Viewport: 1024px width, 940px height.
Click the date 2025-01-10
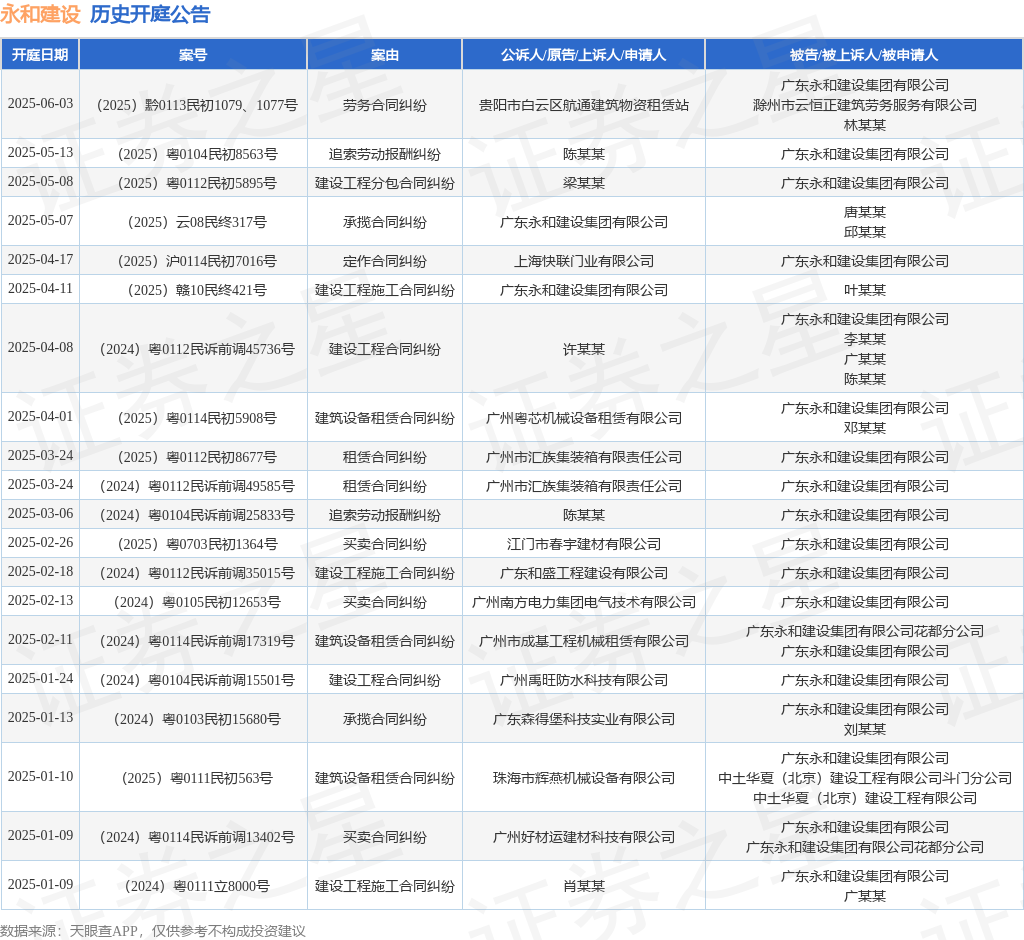point(40,777)
